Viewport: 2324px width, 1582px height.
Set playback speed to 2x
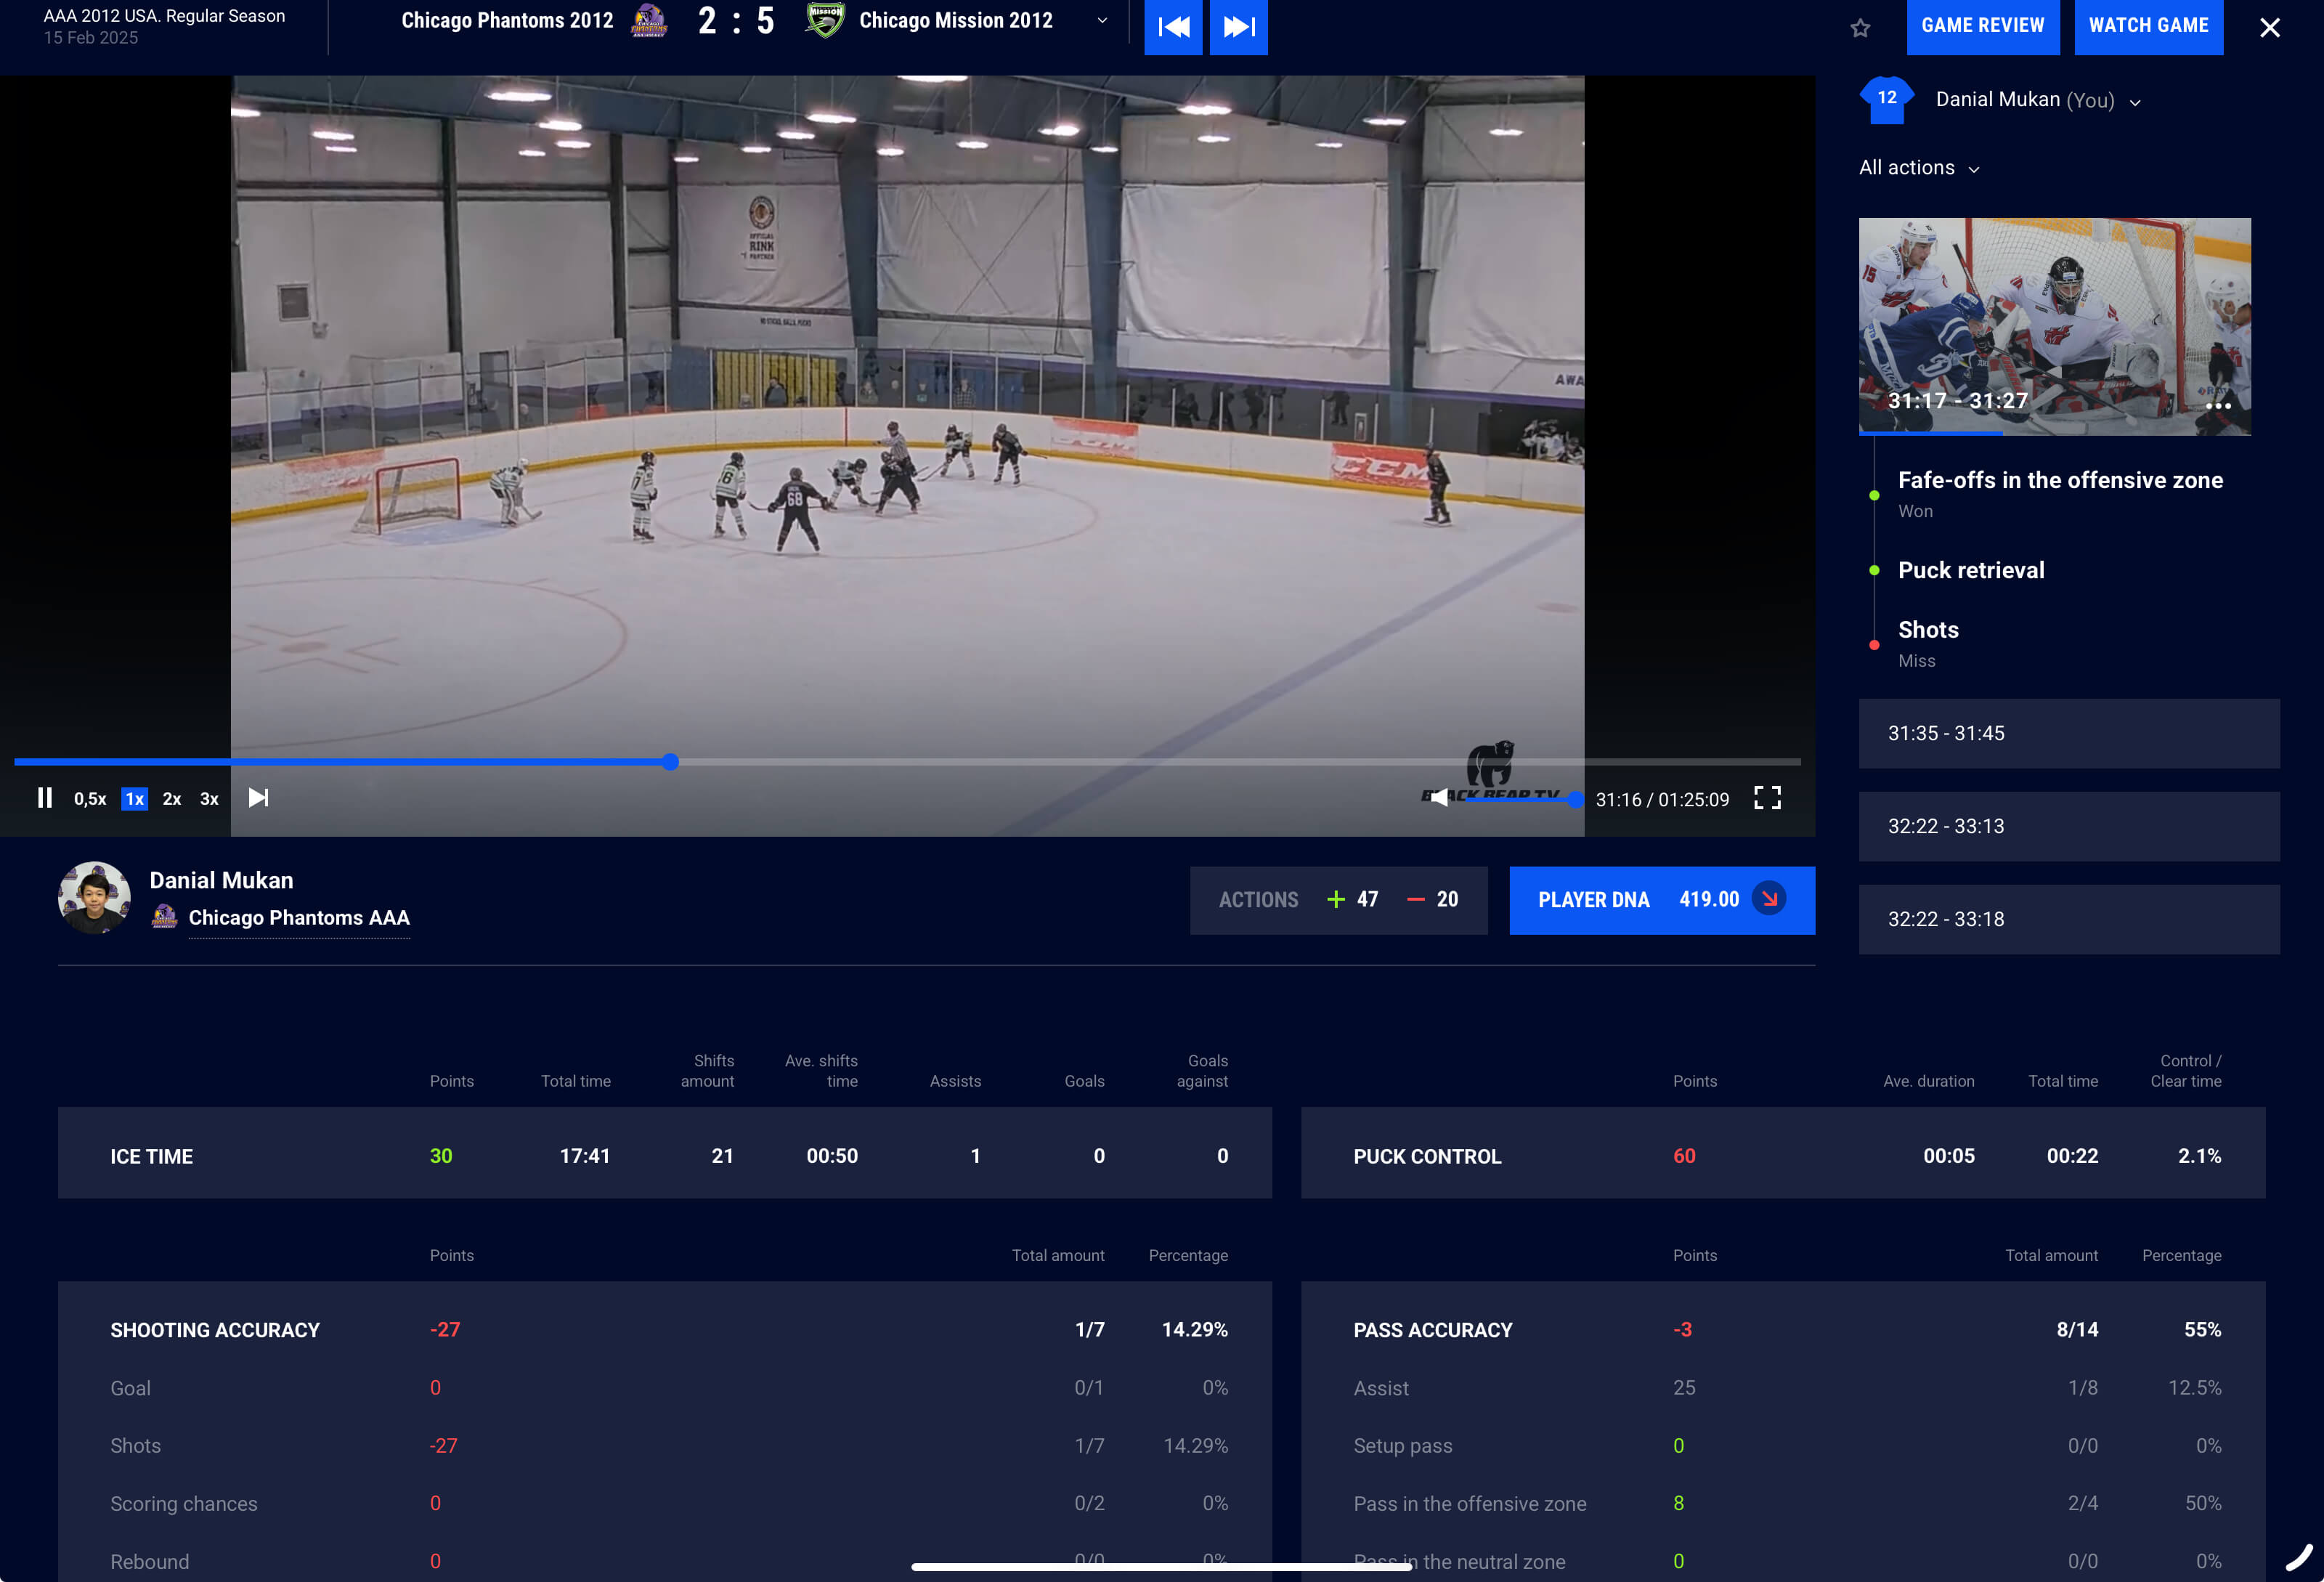(x=172, y=799)
